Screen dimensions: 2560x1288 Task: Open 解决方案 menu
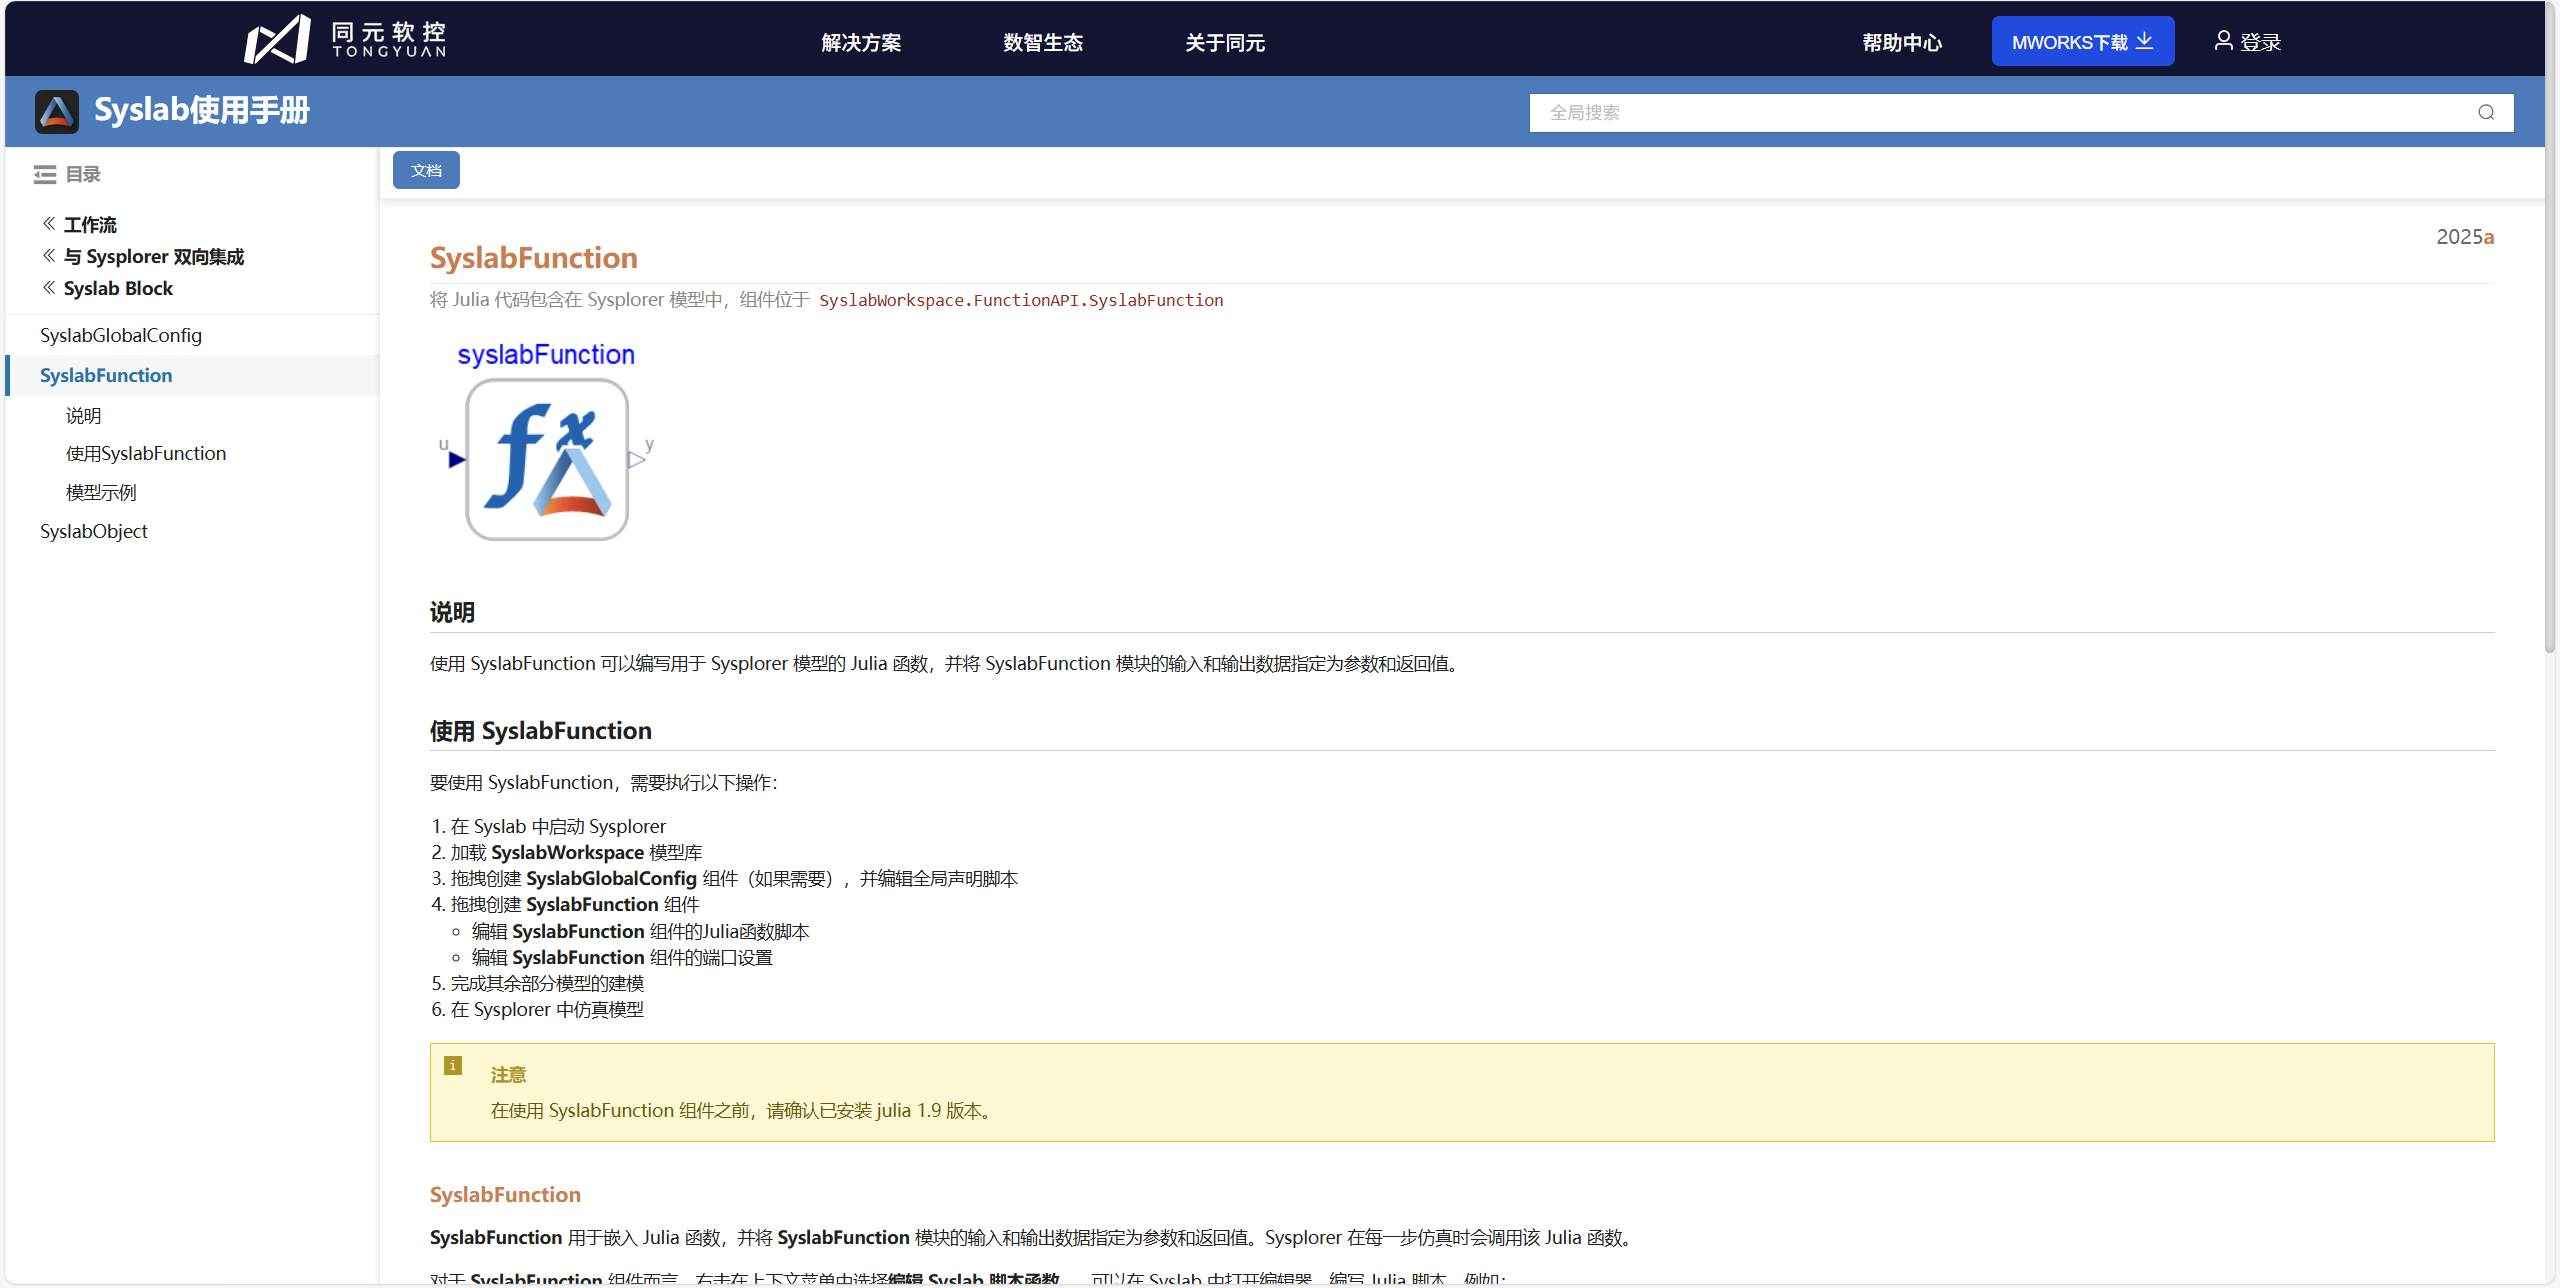[x=861, y=42]
